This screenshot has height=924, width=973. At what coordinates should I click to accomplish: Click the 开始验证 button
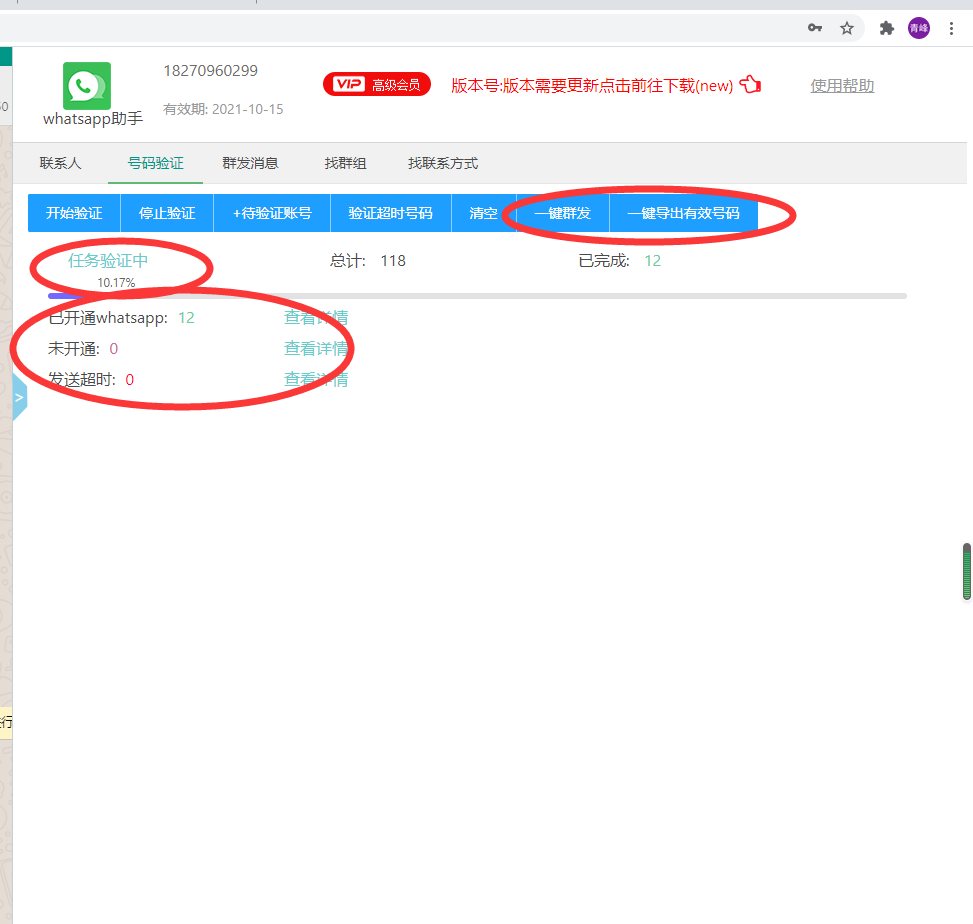click(x=73, y=212)
